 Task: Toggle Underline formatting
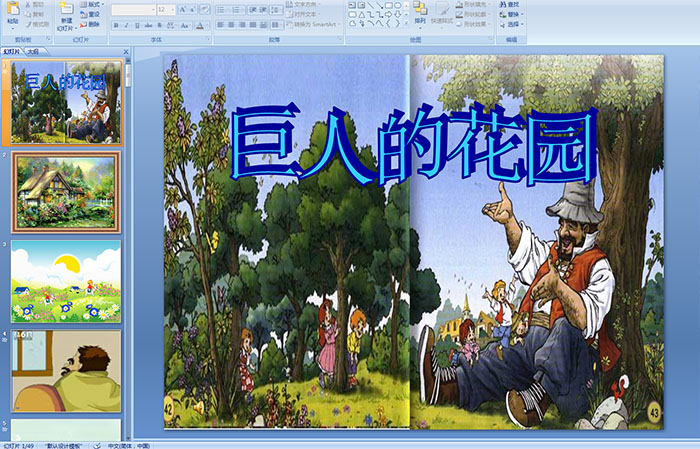(137, 25)
